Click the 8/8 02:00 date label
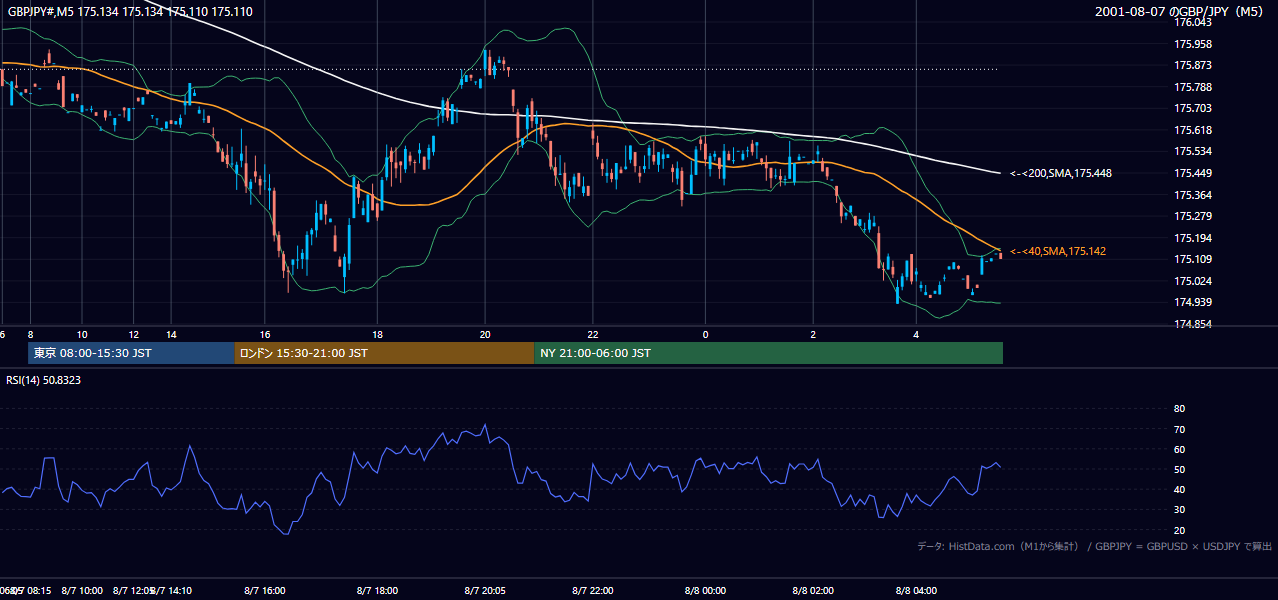The image size is (1278, 600). click(x=813, y=591)
